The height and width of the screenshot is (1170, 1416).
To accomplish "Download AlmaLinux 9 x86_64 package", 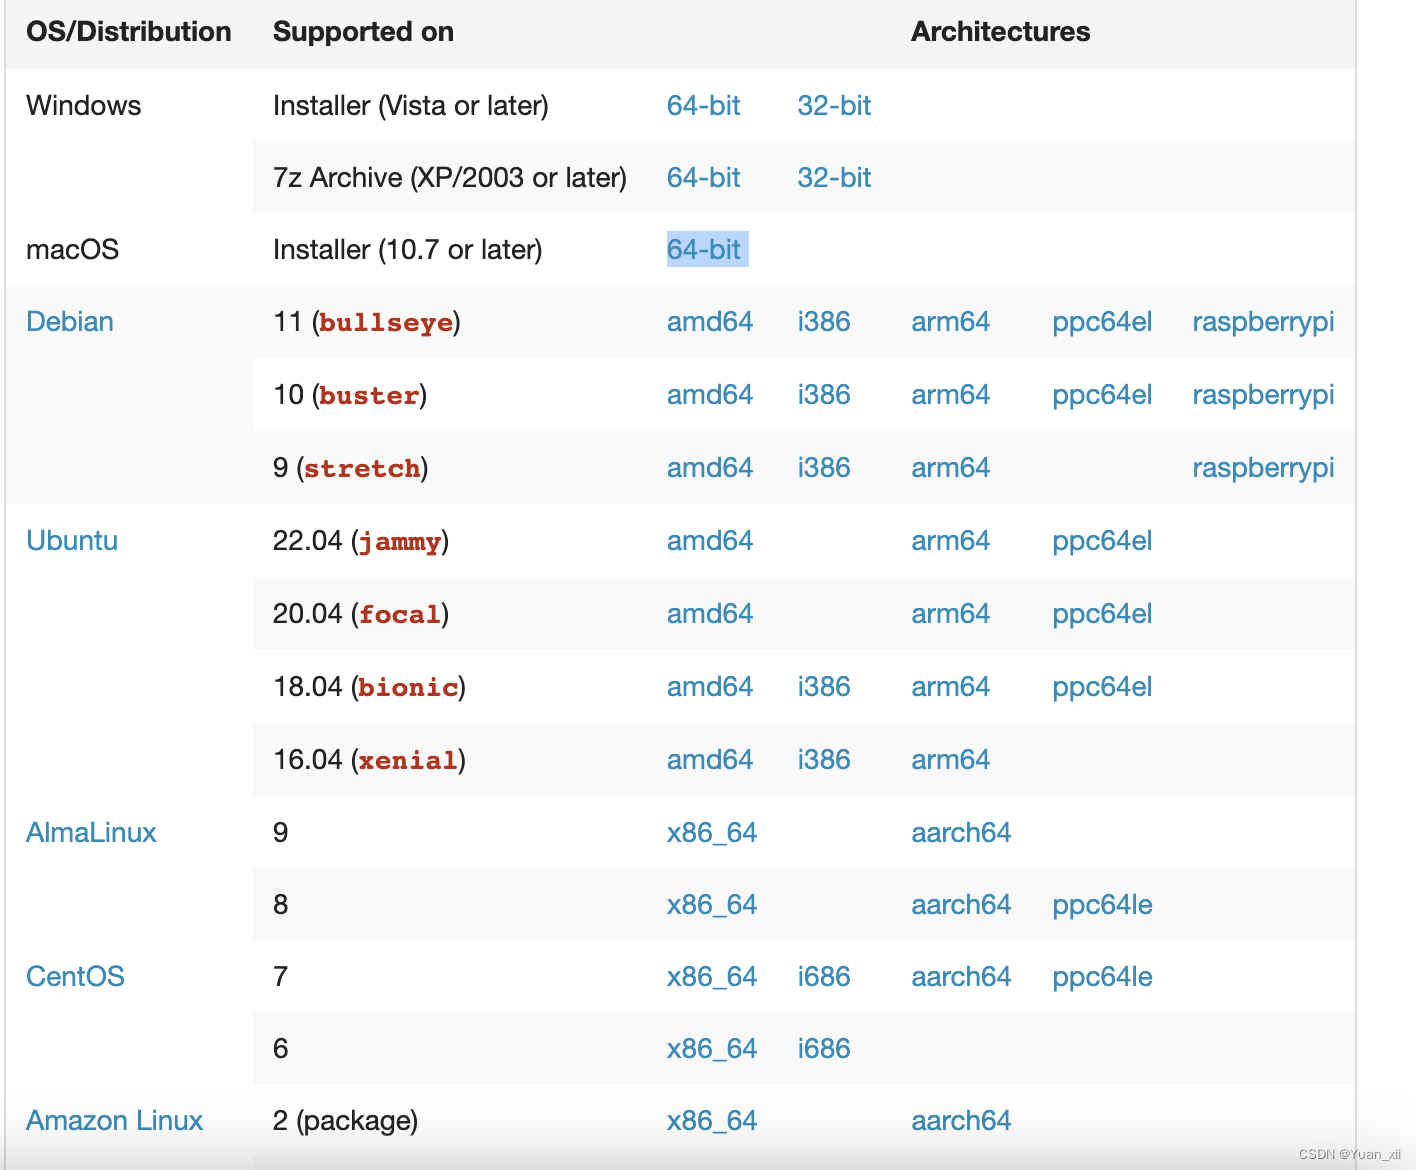I will pos(712,833).
